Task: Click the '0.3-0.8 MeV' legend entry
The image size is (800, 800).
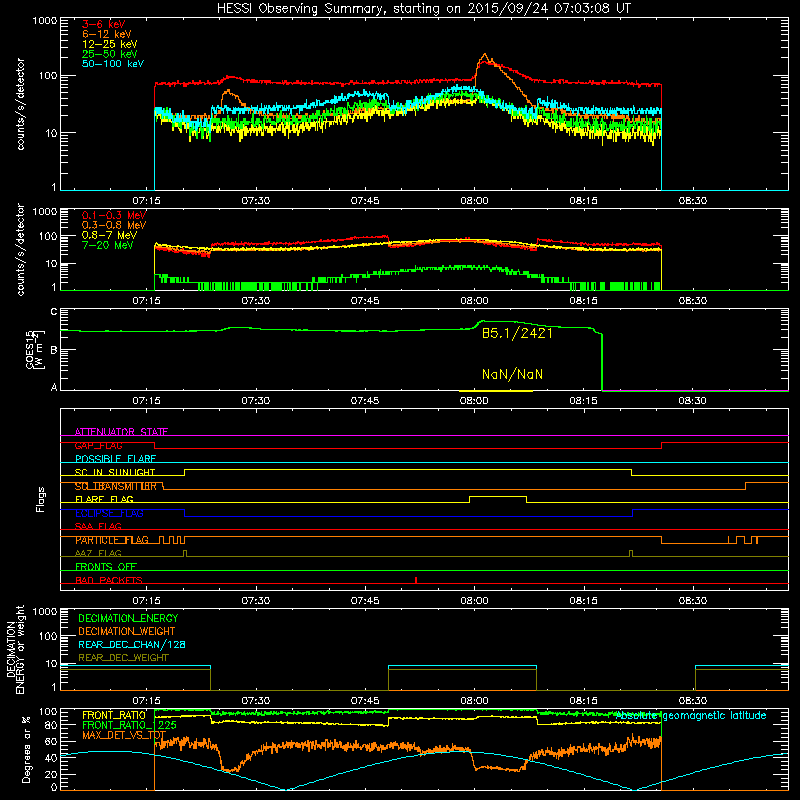Action: click(114, 225)
